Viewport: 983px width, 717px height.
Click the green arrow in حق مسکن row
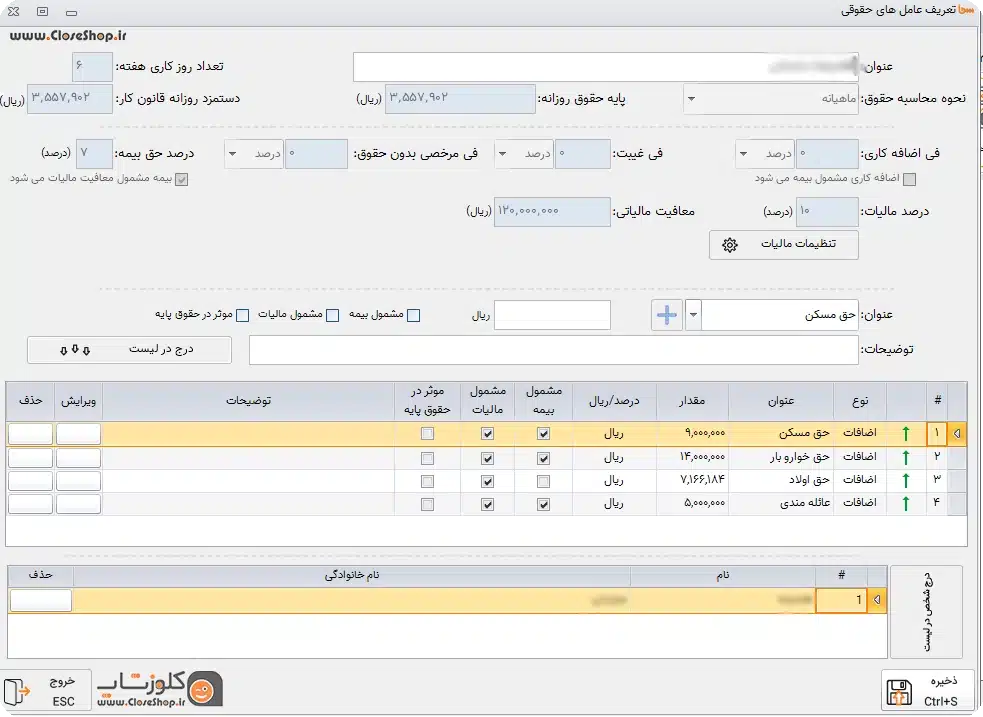905,433
